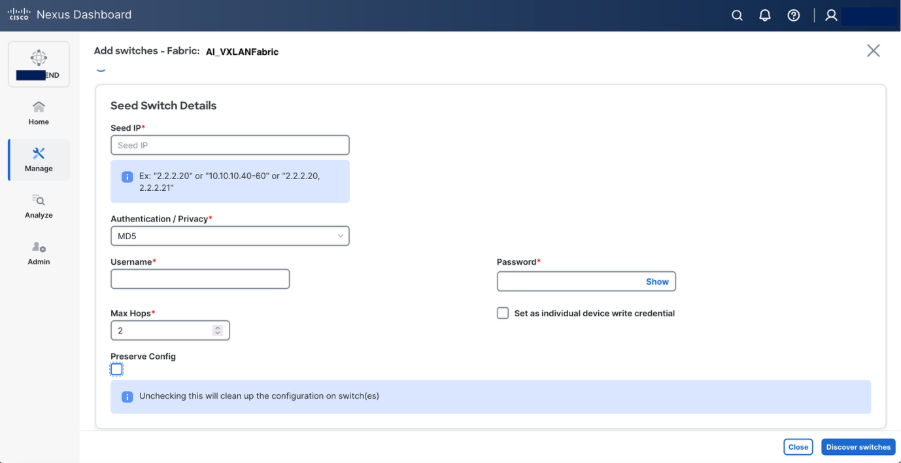The height and width of the screenshot is (463, 901).
Task: Open notifications bell icon
Action: click(765, 16)
